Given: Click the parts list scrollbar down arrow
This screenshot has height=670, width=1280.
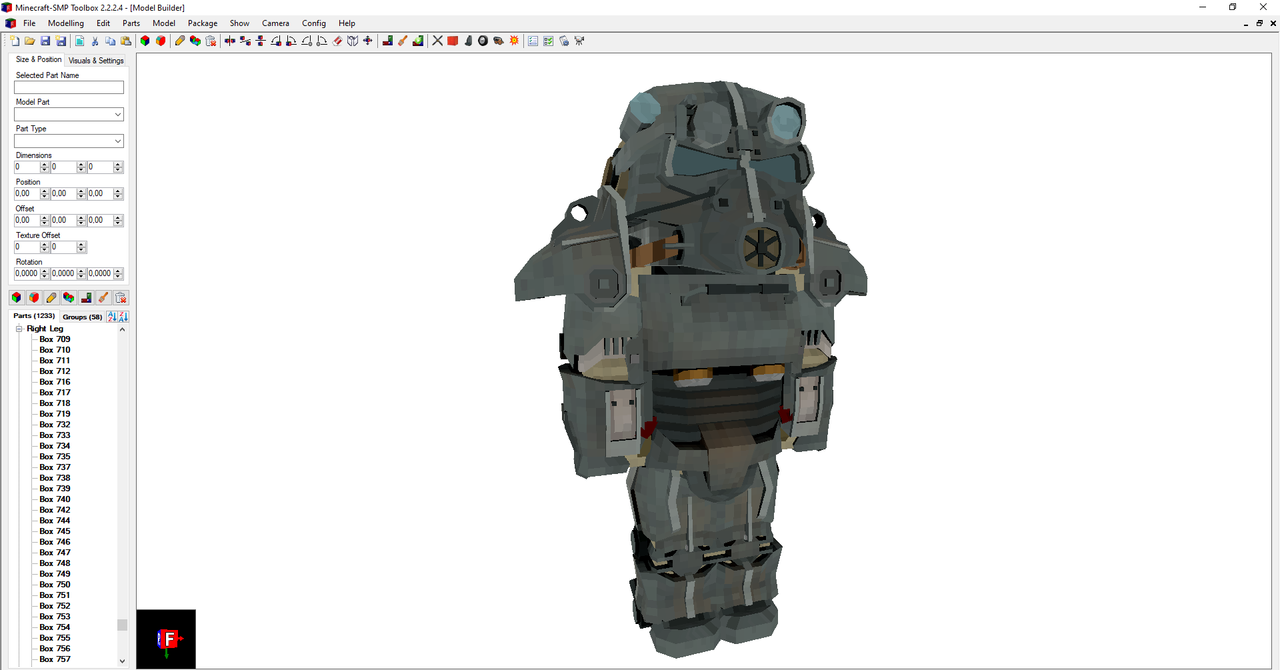Looking at the screenshot, I should (123, 660).
